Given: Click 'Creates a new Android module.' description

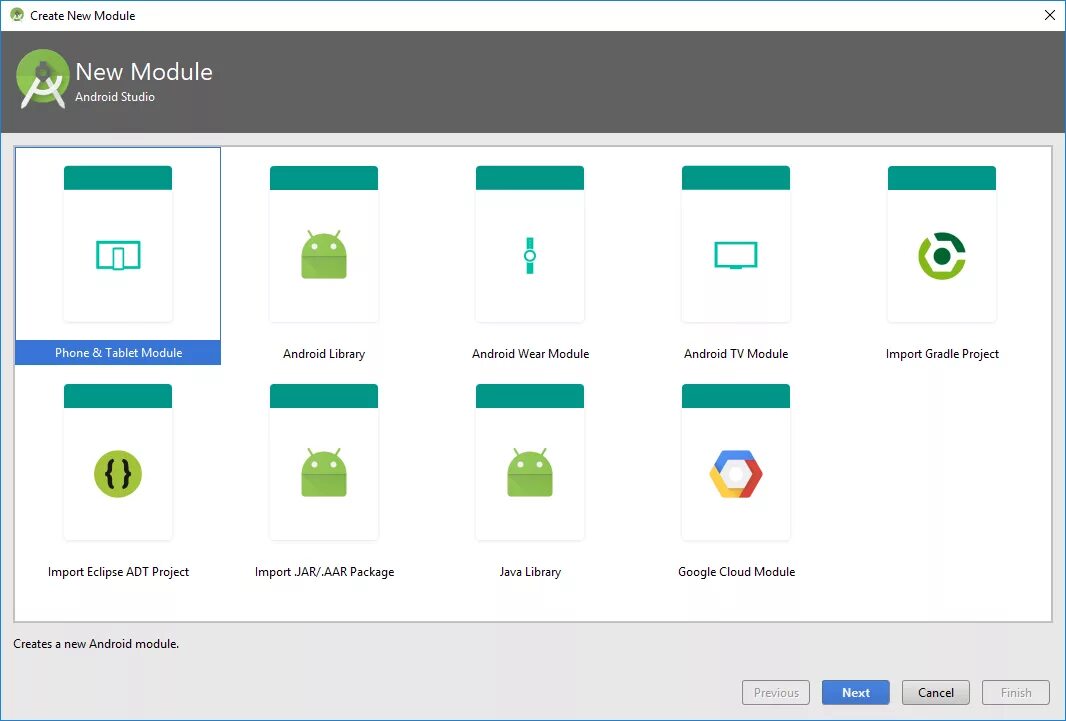Looking at the screenshot, I should point(96,644).
